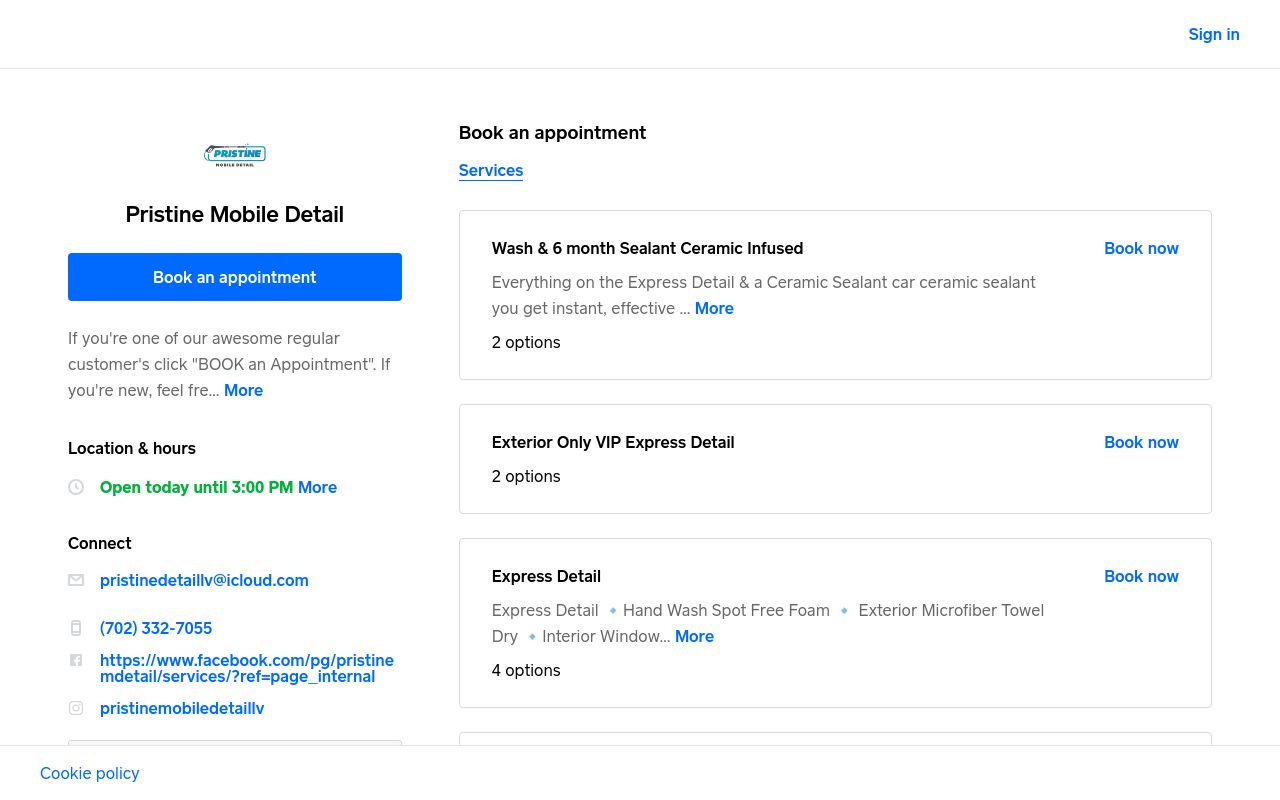The height and width of the screenshot is (800, 1280).
Task: Open the Facebook page URL link
Action: point(247,668)
